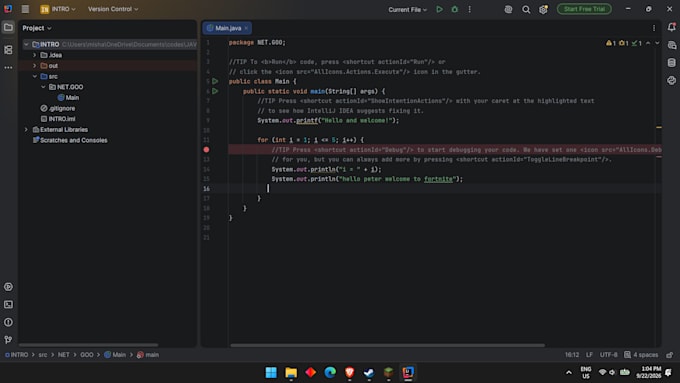Change UTF-8 file encoding
680x383 pixels.
point(608,355)
